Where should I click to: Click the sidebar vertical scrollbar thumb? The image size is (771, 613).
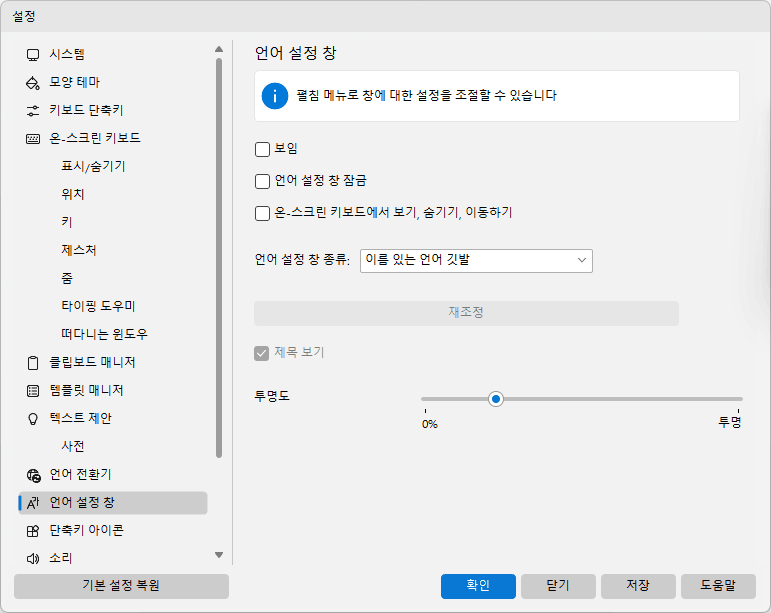click(x=219, y=258)
